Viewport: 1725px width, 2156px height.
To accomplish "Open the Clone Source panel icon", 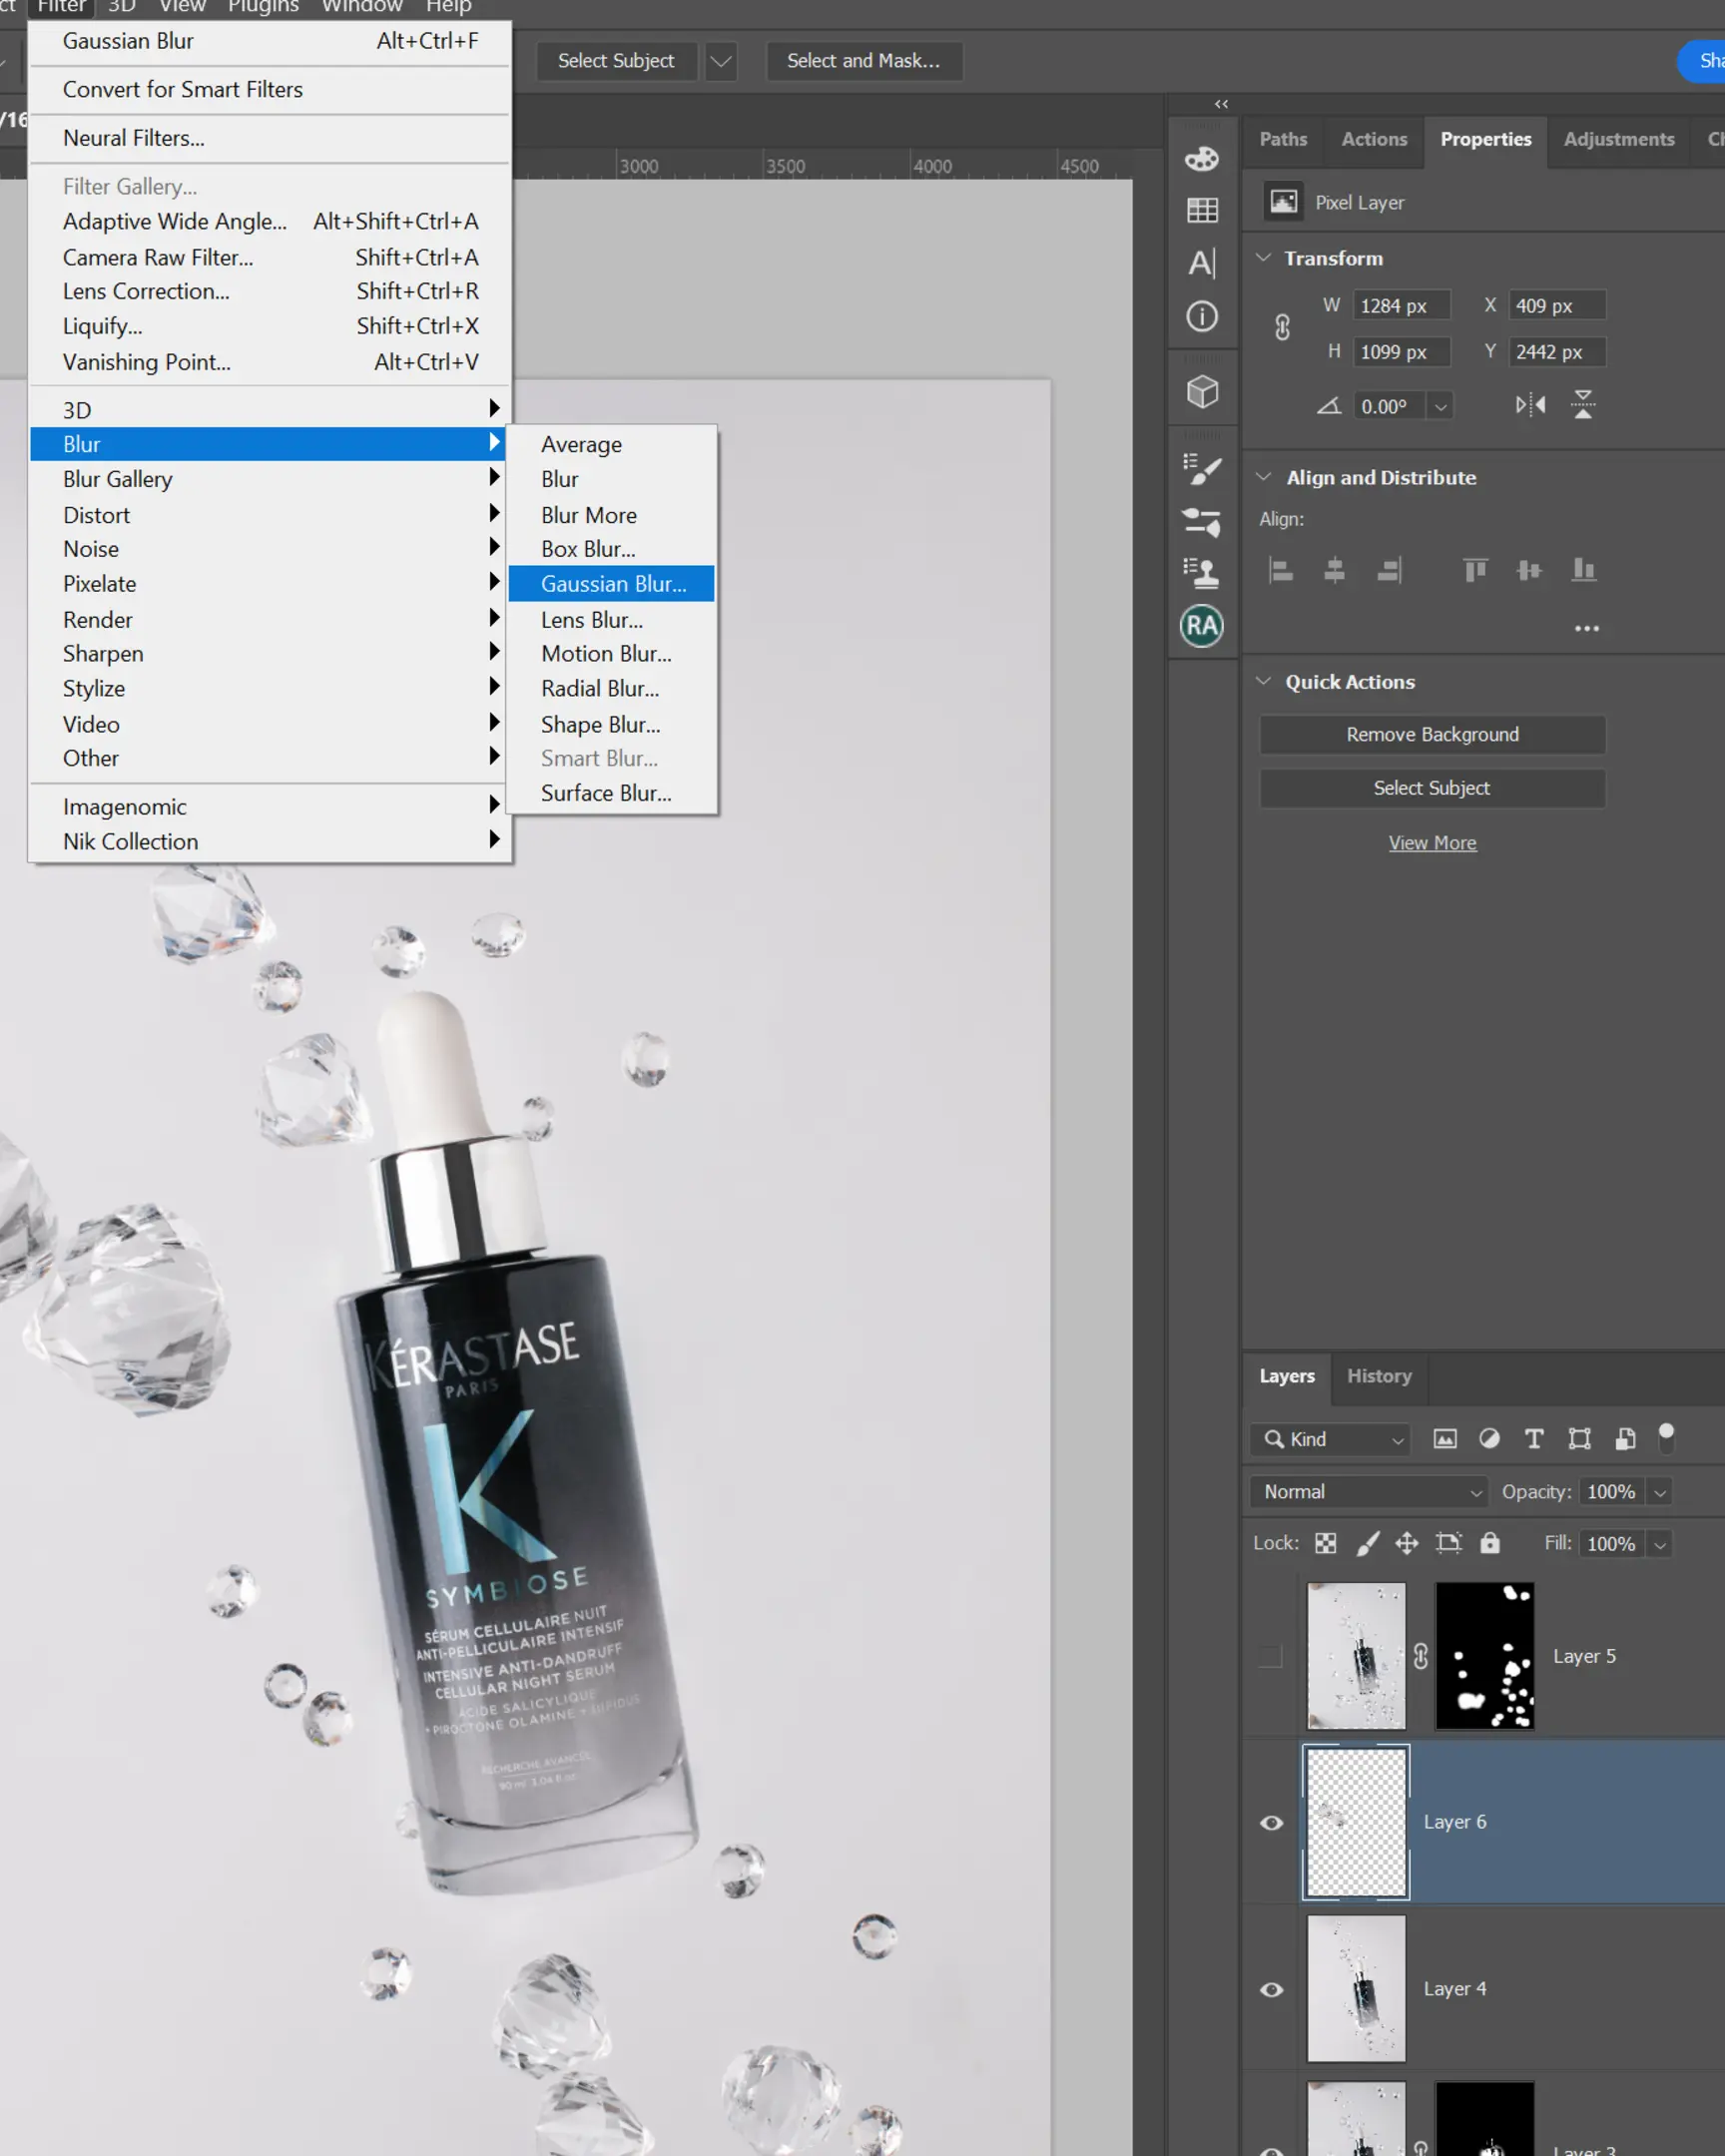I will (x=1203, y=568).
